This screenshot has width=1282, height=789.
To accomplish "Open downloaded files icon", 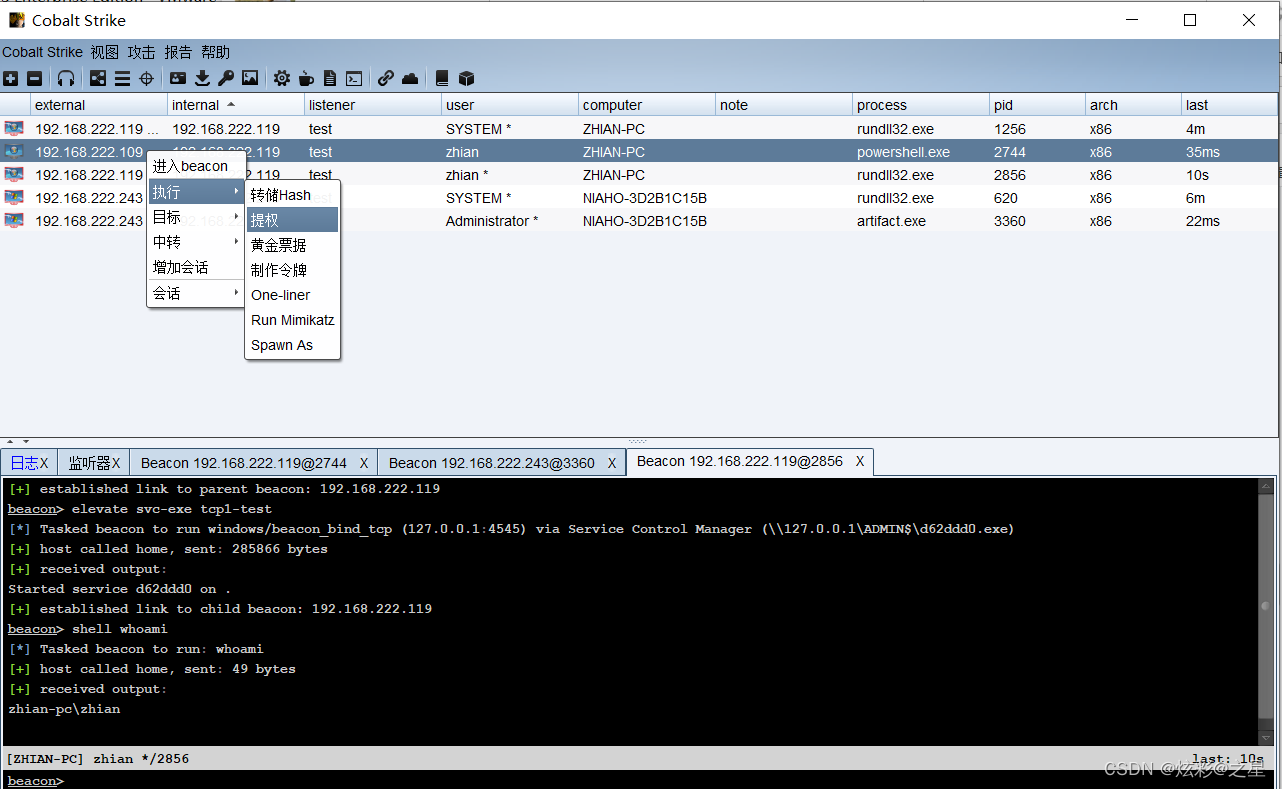I will click(202, 78).
